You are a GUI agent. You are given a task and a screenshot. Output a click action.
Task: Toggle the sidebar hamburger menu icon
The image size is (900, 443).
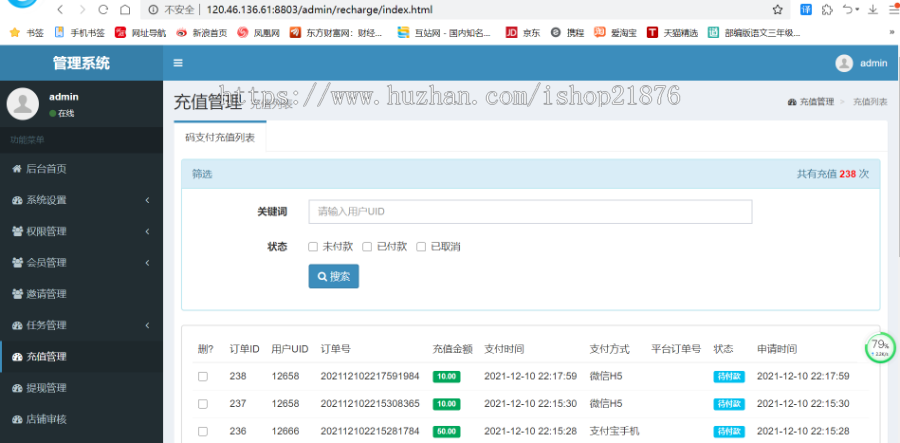178,63
